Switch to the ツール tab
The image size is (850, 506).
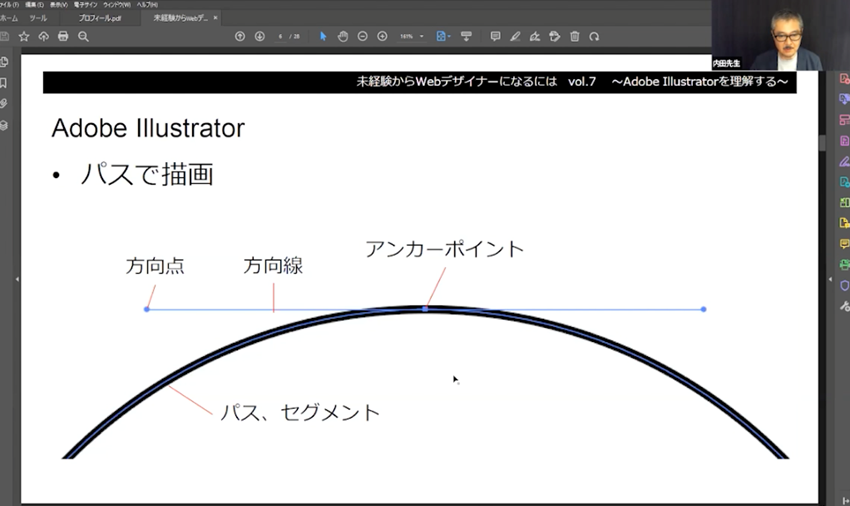pos(38,18)
